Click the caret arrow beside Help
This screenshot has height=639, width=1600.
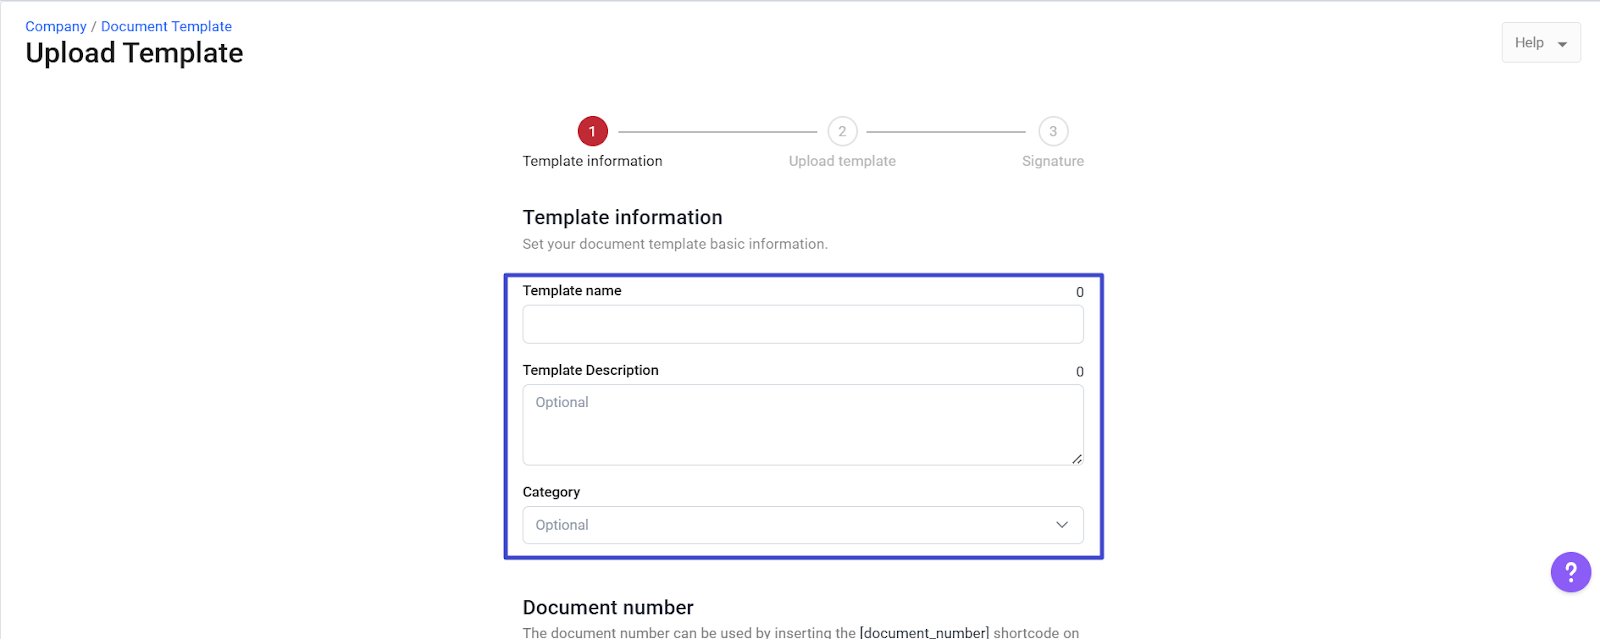tap(1562, 44)
